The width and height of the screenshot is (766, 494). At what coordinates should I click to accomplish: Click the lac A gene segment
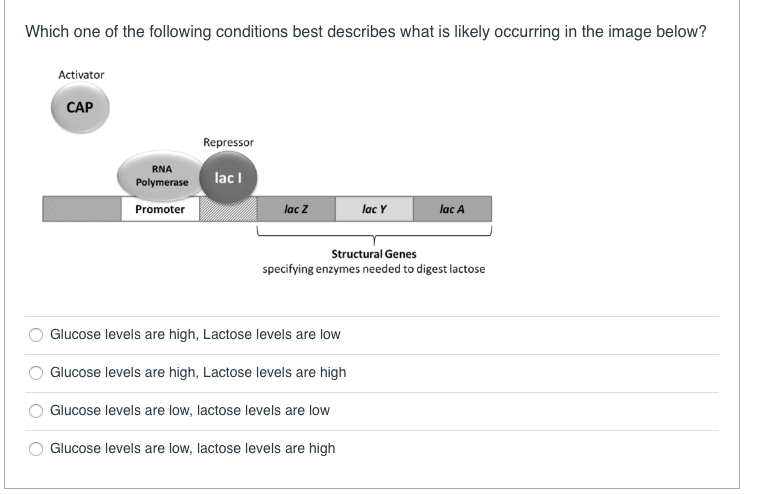tap(452, 209)
